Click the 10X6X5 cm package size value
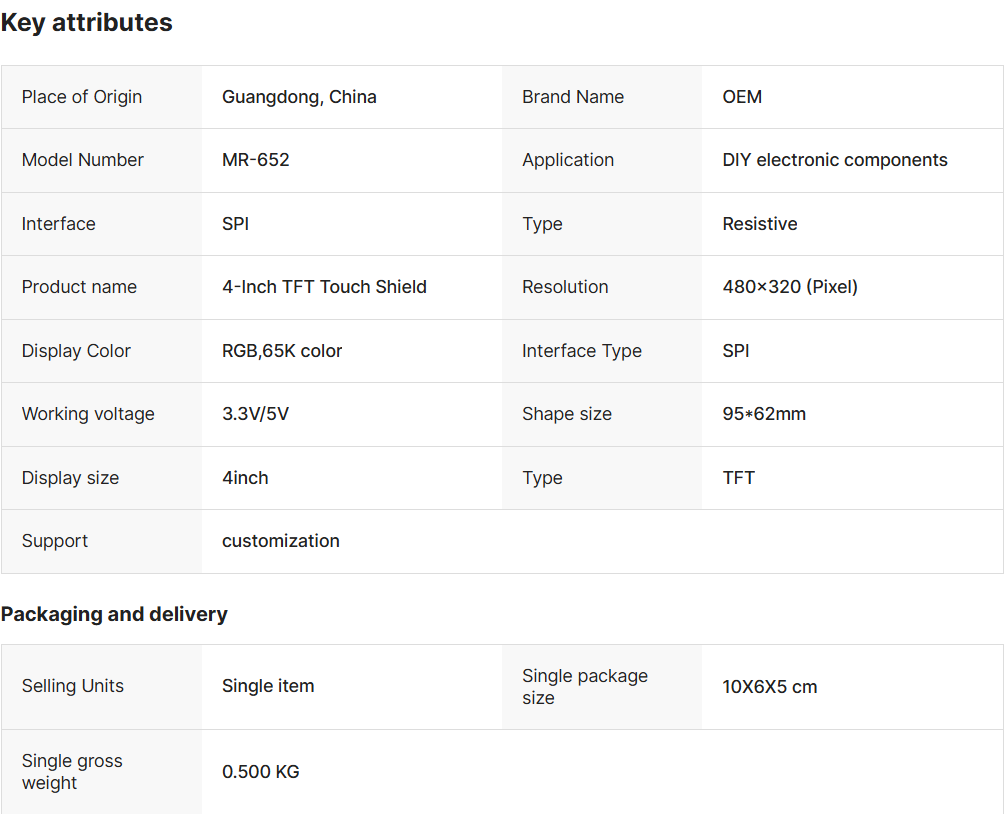1005x814 pixels. (769, 687)
